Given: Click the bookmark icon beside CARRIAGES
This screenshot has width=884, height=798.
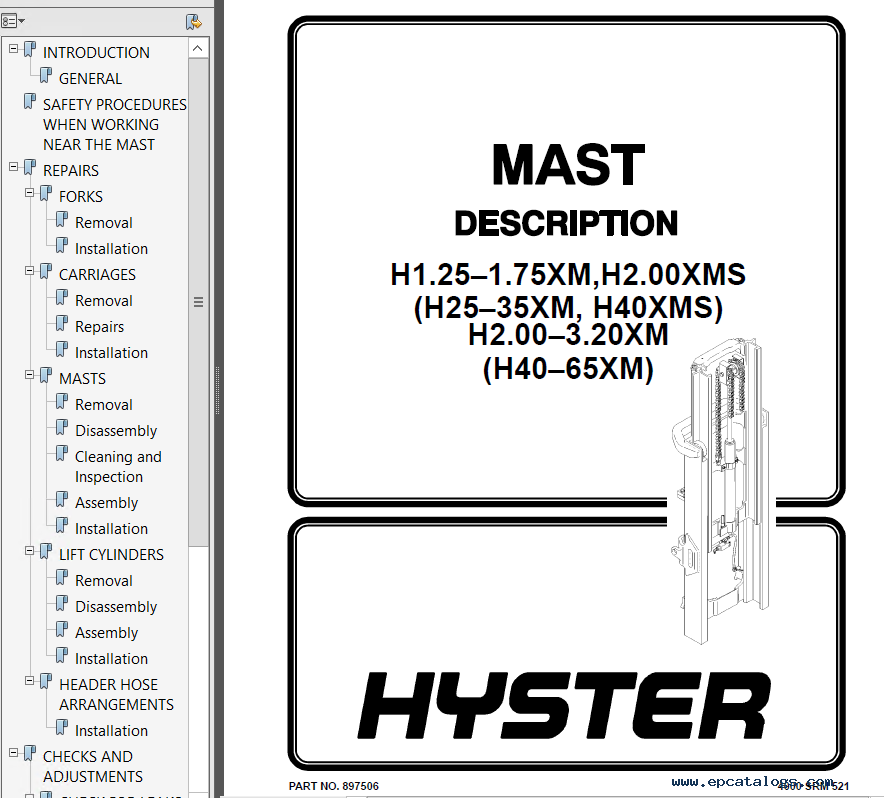Looking at the screenshot, I should click(46, 271).
